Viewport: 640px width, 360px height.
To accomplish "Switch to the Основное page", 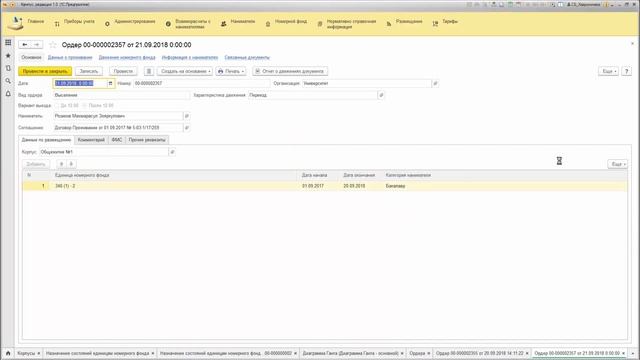I will 31,58.
